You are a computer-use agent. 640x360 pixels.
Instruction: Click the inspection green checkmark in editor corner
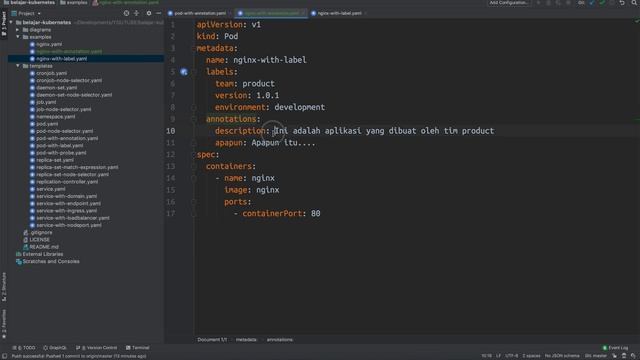[x=636, y=20]
